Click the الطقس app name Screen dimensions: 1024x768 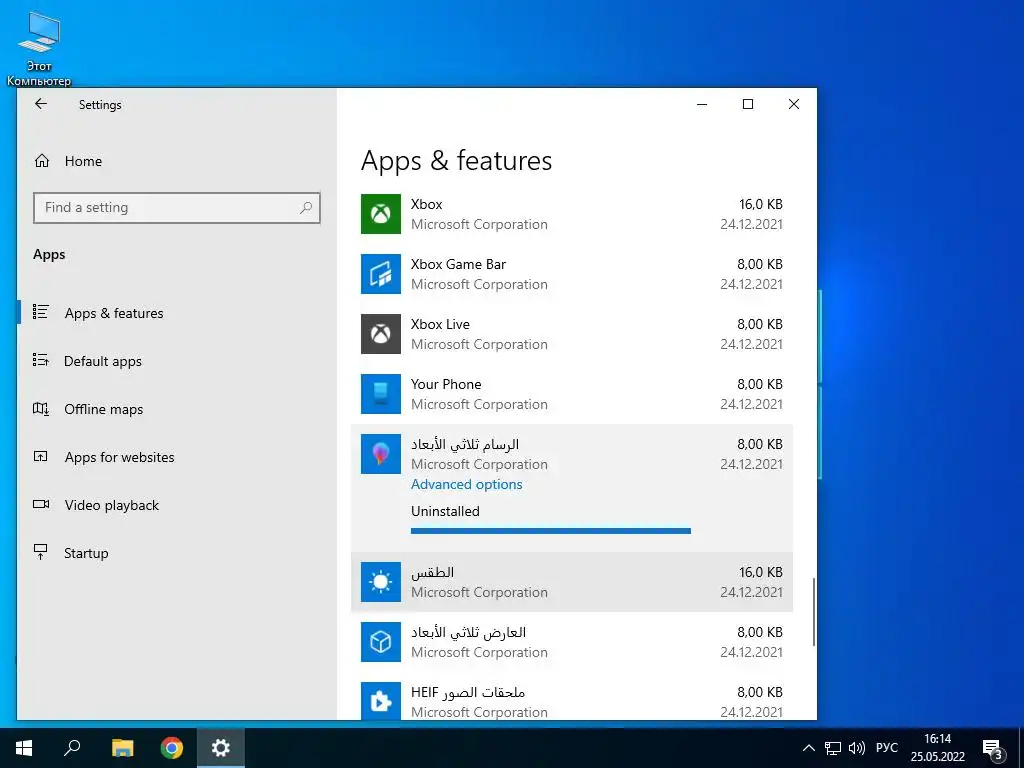pyautogui.click(x=432, y=572)
